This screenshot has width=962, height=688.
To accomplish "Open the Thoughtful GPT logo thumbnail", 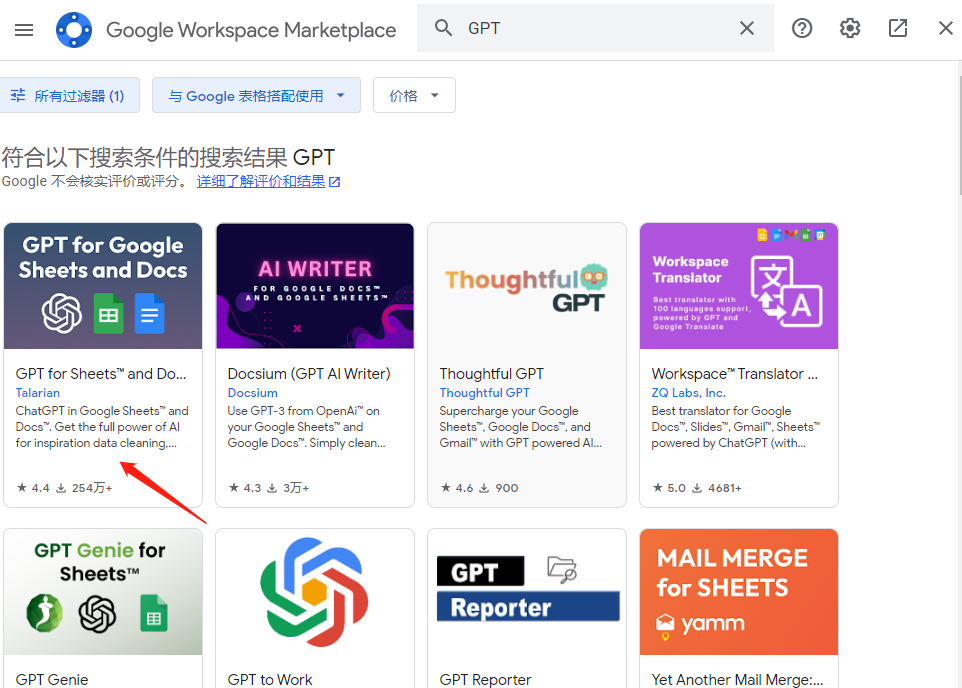I will point(527,286).
